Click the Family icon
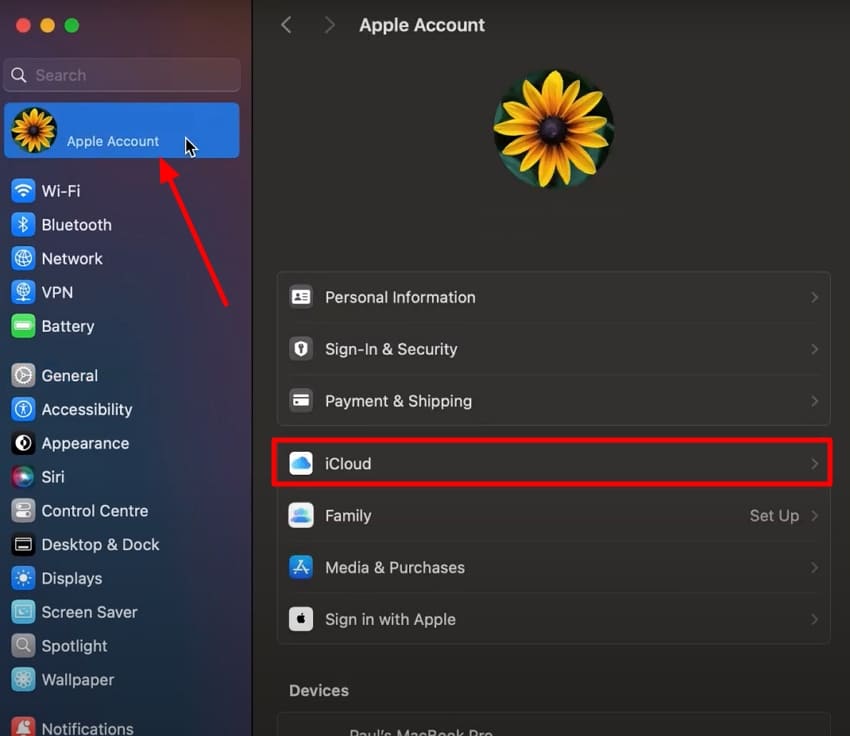The height and width of the screenshot is (736, 850). [301, 515]
